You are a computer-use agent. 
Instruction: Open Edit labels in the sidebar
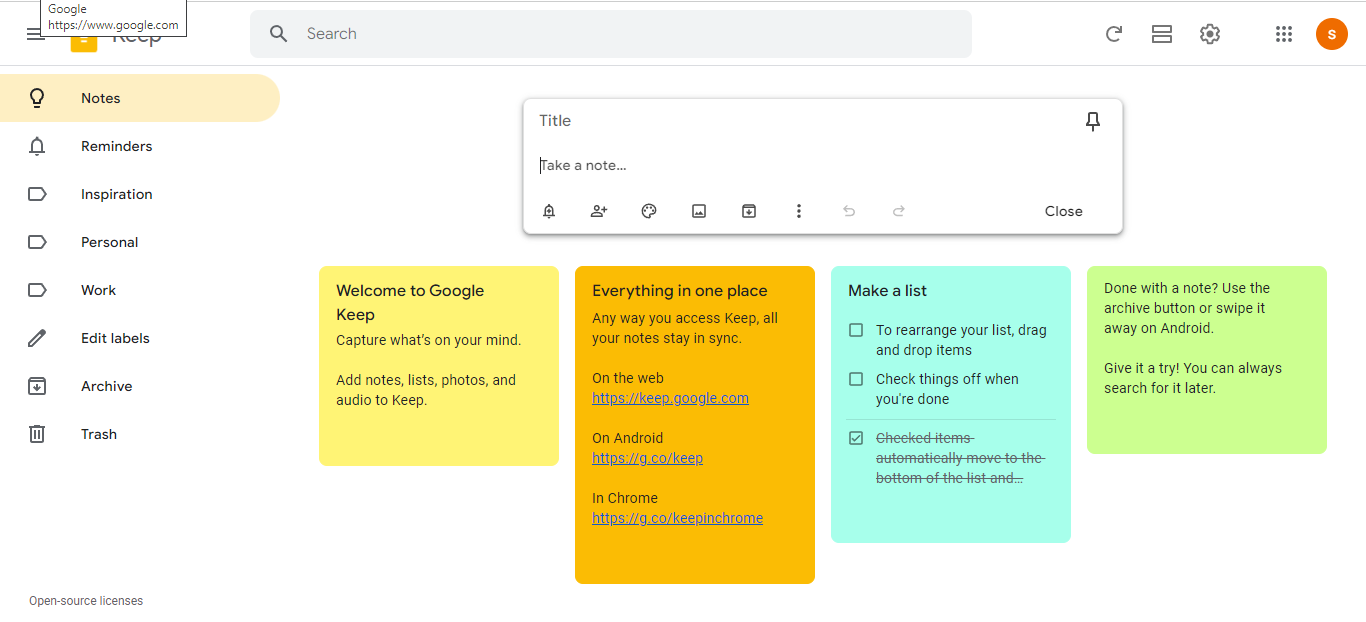click(x=140, y=338)
